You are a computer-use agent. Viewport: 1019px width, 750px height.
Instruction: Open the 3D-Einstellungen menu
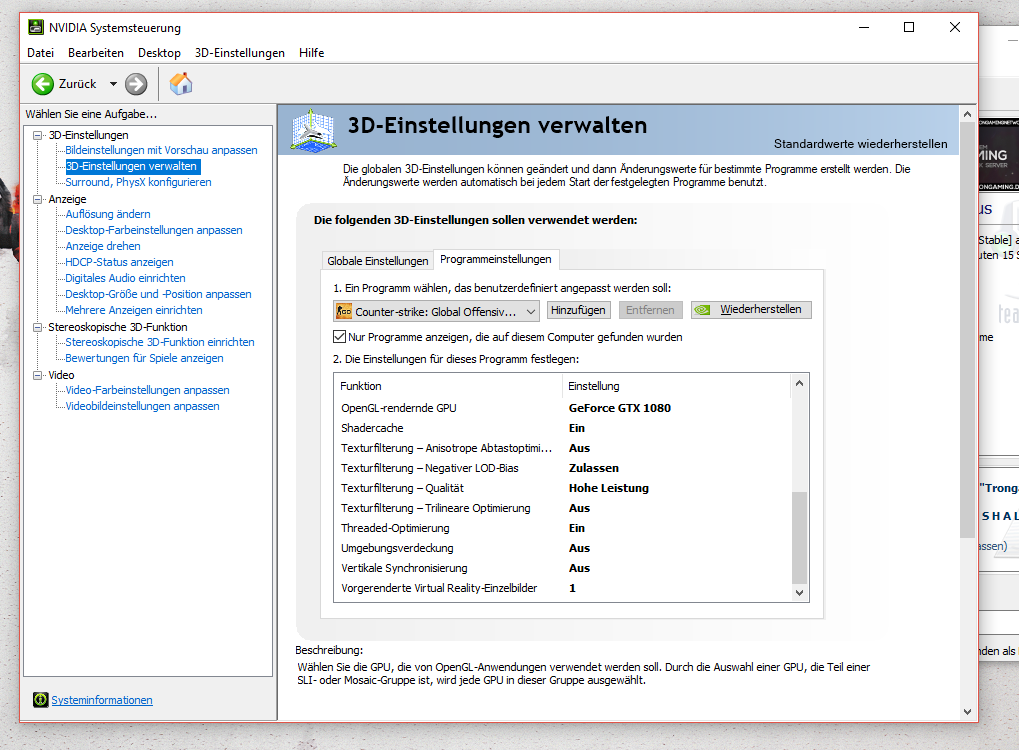(240, 53)
